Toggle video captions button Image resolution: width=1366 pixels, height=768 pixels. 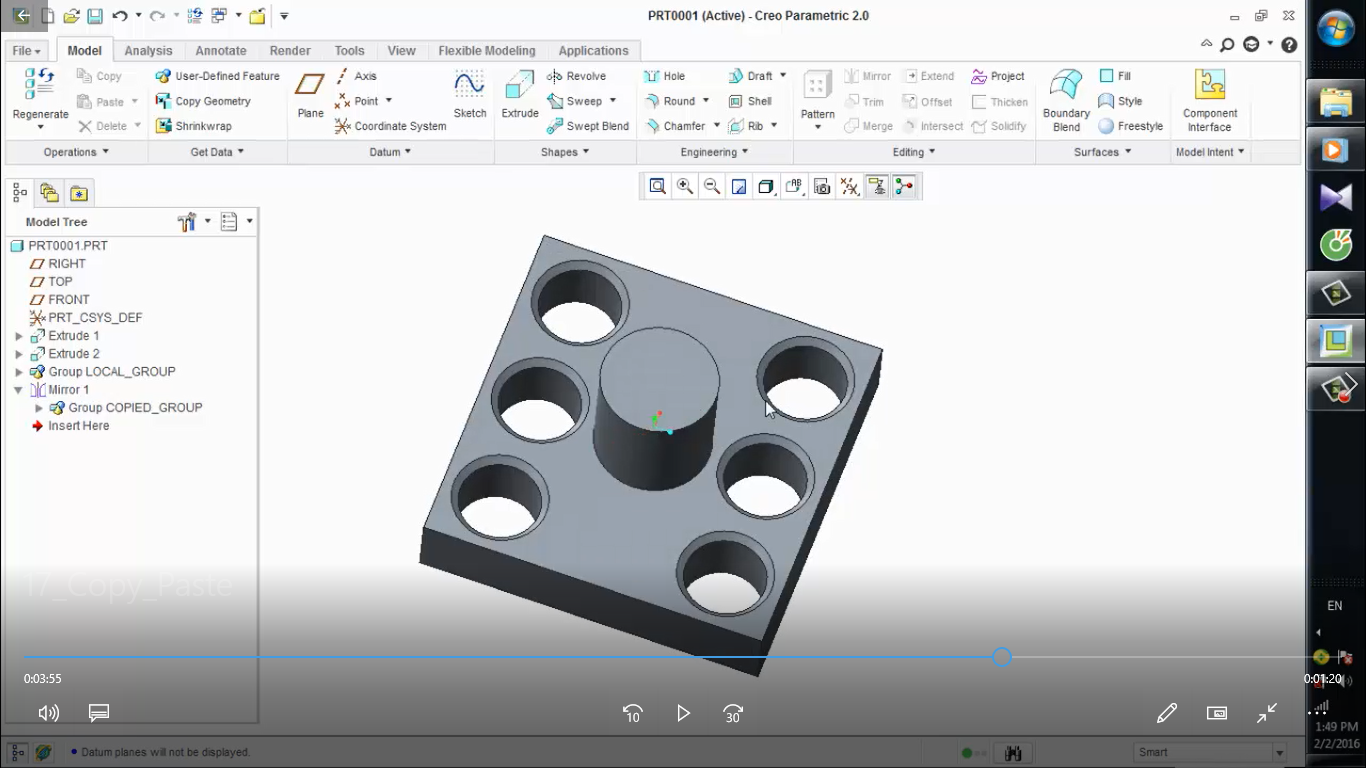98,713
